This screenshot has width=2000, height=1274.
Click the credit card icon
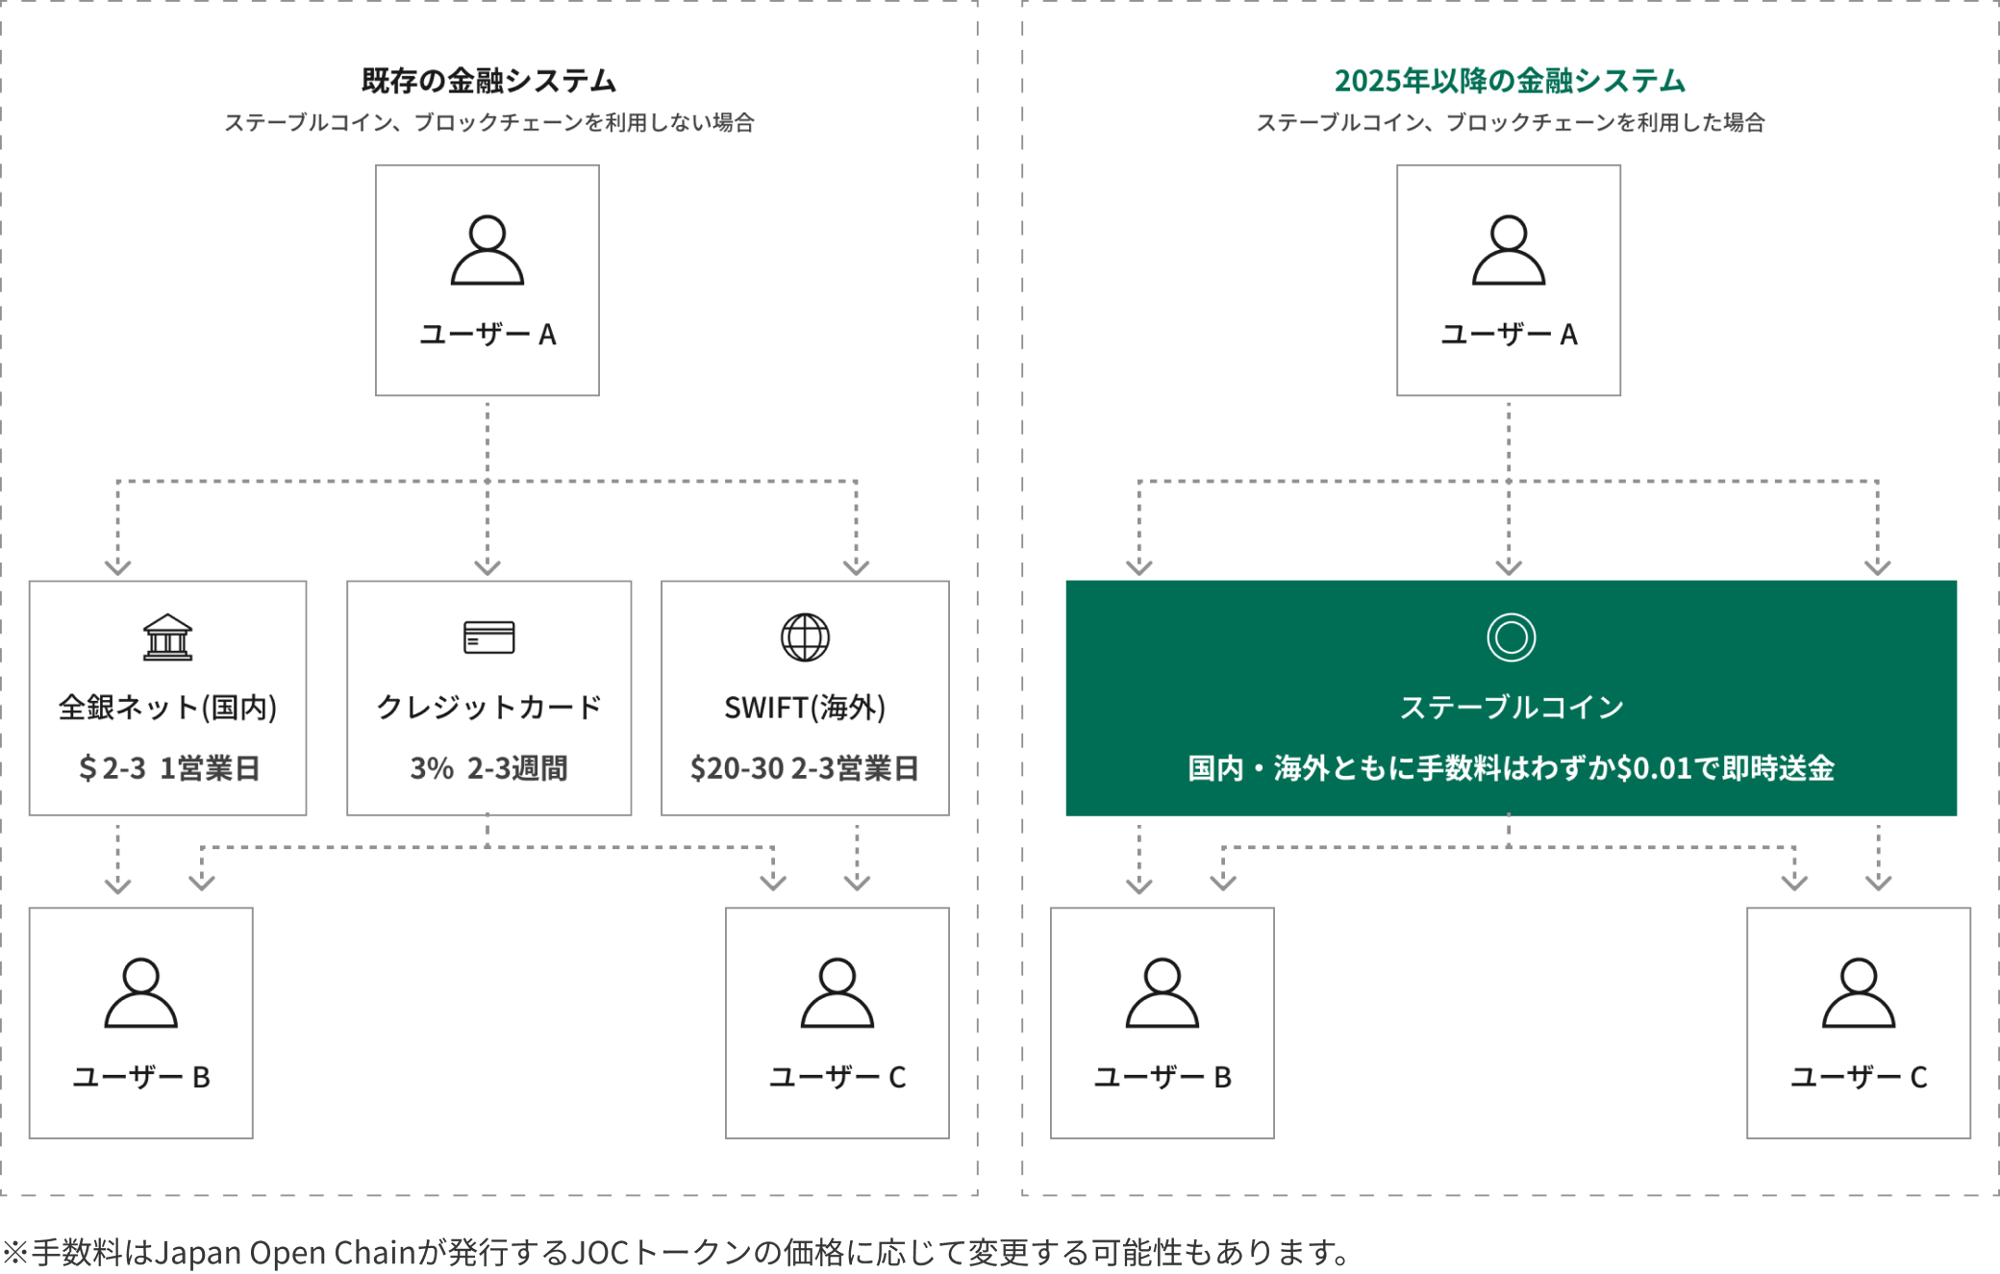click(489, 637)
